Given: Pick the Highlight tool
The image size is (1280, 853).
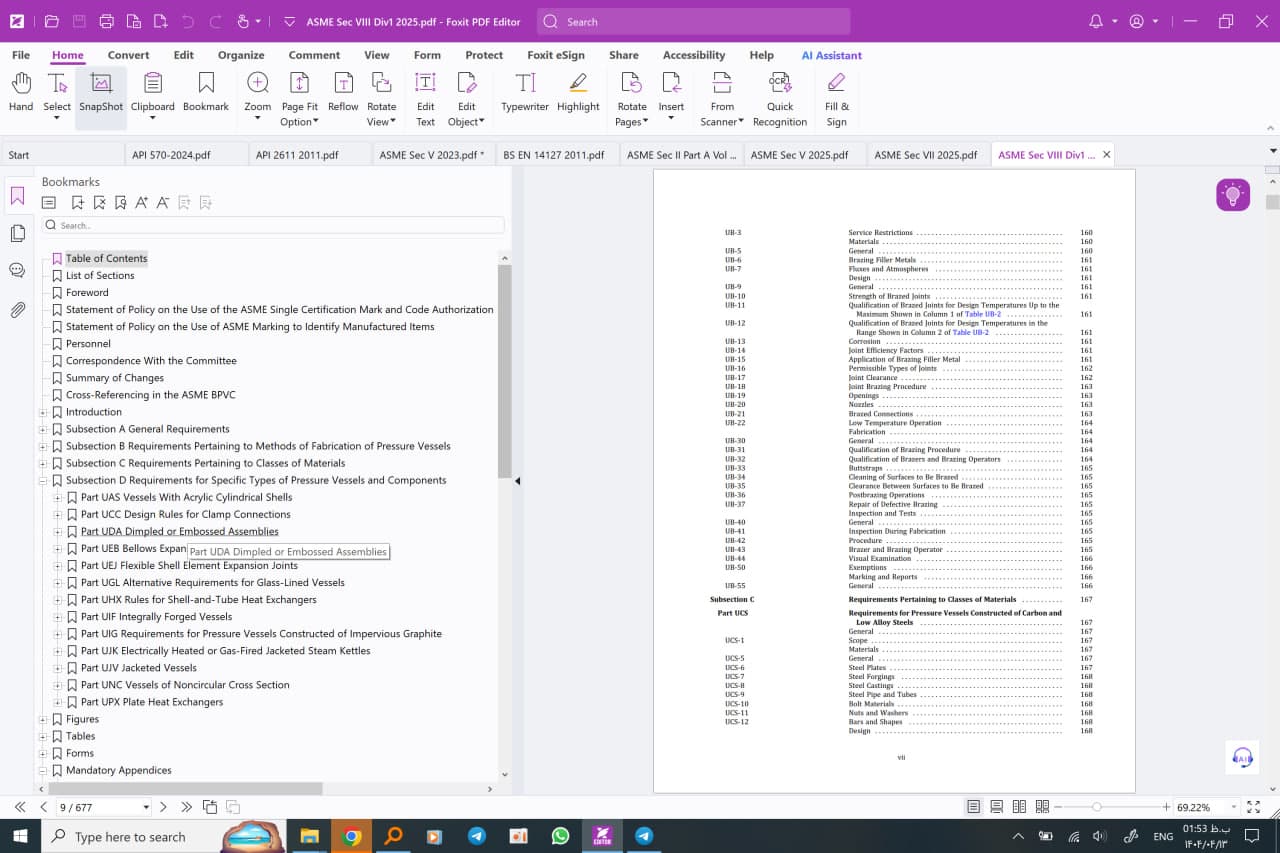Looking at the screenshot, I should (x=578, y=92).
